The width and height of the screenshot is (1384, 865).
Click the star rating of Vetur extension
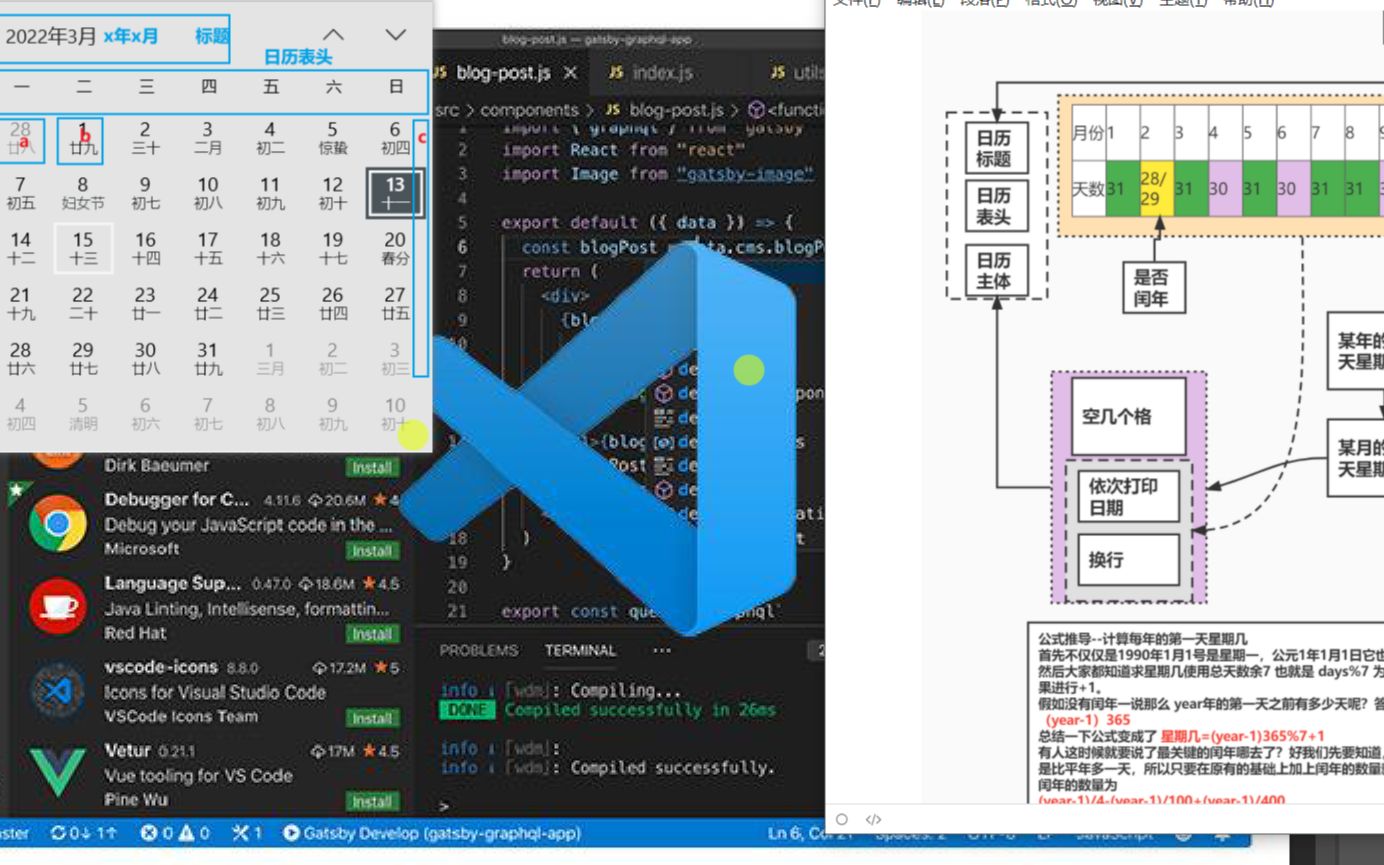pyautogui.click(x=380, y=751)
